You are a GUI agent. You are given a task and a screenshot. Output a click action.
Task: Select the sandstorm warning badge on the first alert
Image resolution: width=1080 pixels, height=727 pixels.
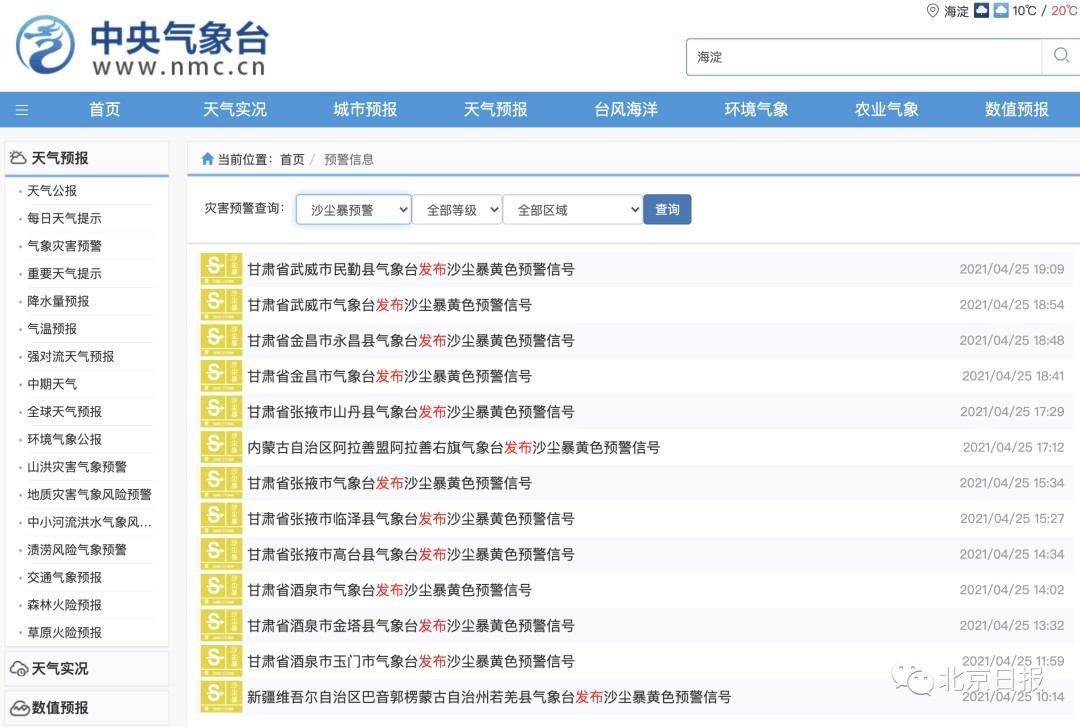pyautogui.click(x=220, y=268)
